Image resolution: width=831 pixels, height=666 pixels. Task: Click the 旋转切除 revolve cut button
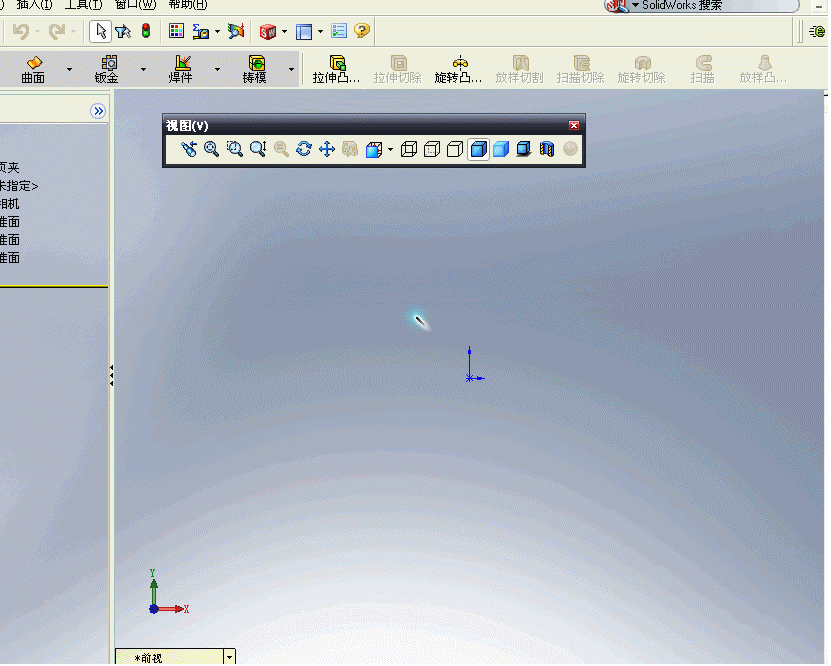pos(641,69)
